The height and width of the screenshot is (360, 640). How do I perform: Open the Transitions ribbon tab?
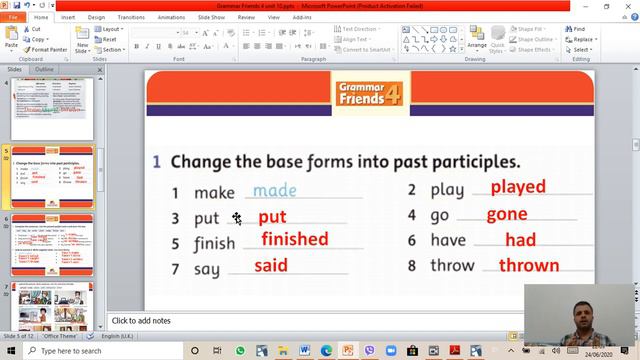(x=131, y=18)
